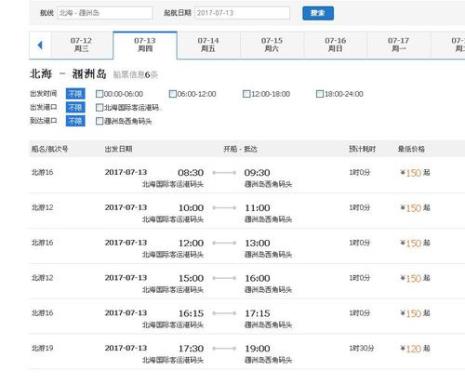Enable the 12:00-18:00 time filter
Image resolution: width=465 pixels, height=384 pixels.
(x=246, y=94)
